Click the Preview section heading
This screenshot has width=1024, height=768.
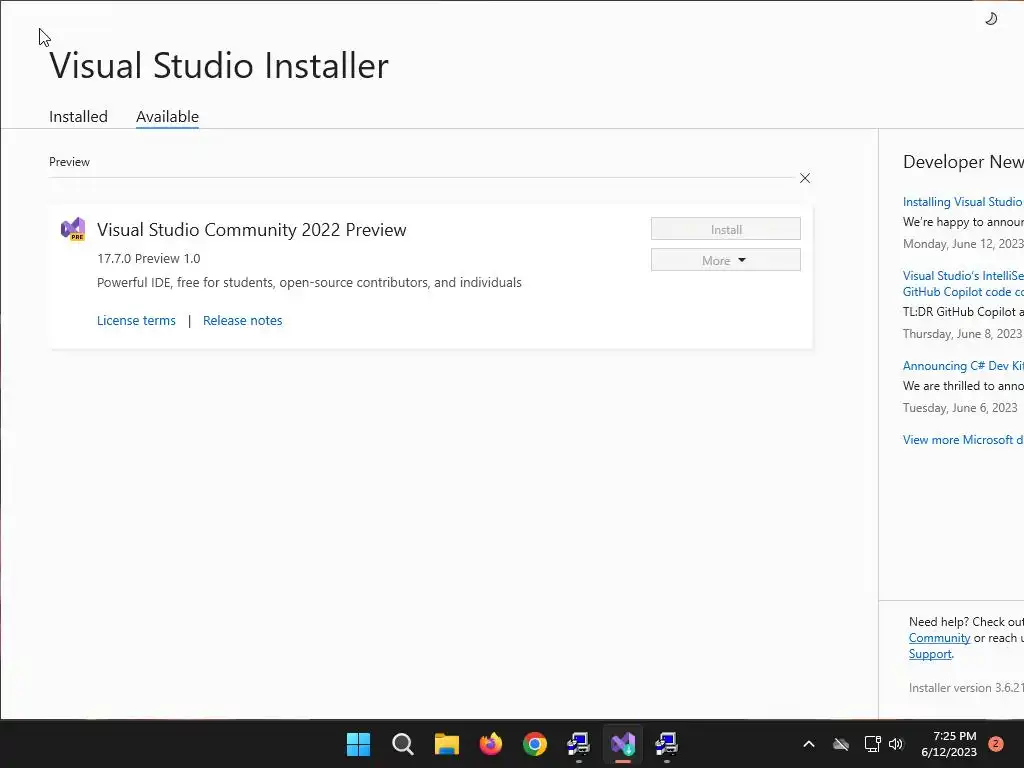coord(69,162)
